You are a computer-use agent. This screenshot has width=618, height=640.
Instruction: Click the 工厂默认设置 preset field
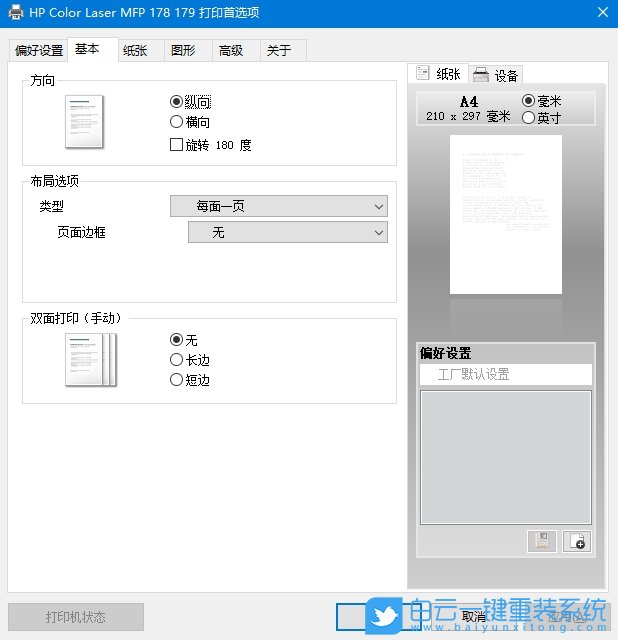click(506, 374)
